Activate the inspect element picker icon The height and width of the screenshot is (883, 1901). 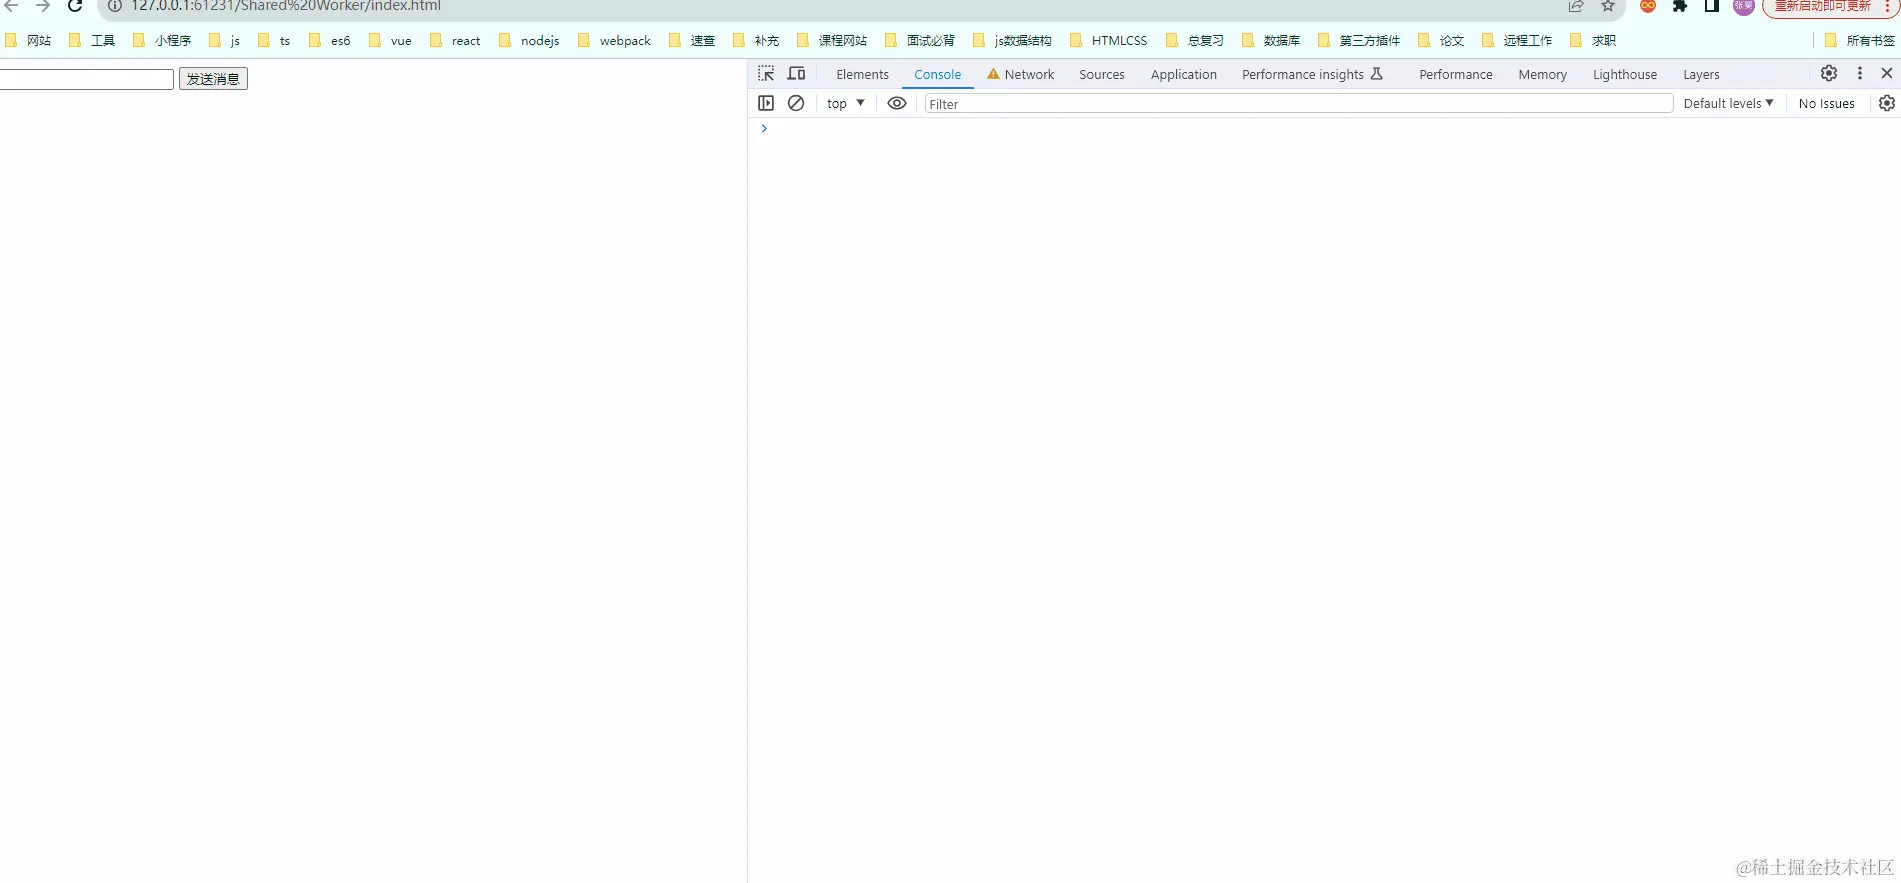point(766,74)
